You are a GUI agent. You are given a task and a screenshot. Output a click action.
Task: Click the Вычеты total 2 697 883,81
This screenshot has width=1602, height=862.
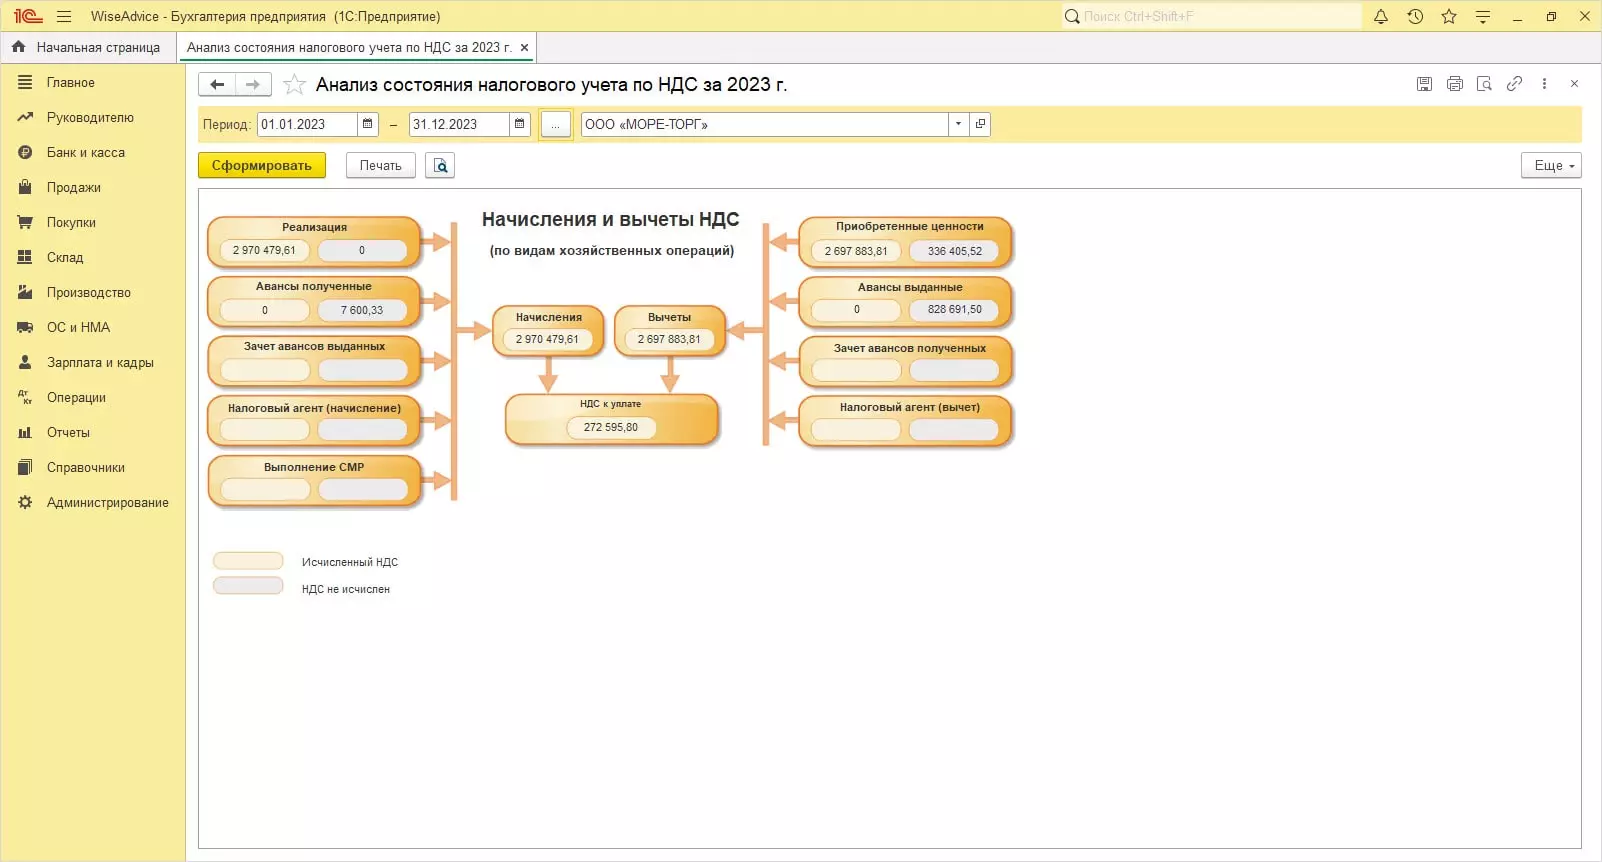pos(669,339)
